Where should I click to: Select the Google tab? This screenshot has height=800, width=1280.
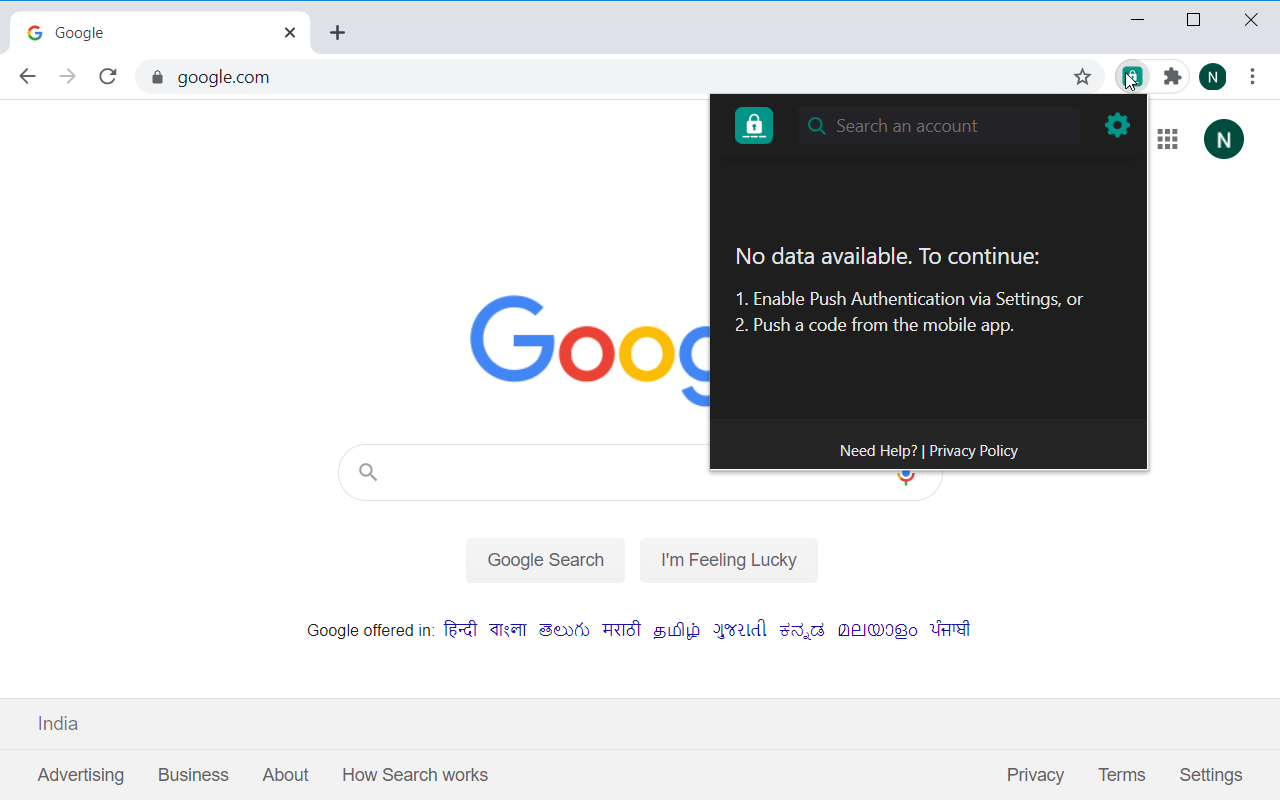[160, 33]
